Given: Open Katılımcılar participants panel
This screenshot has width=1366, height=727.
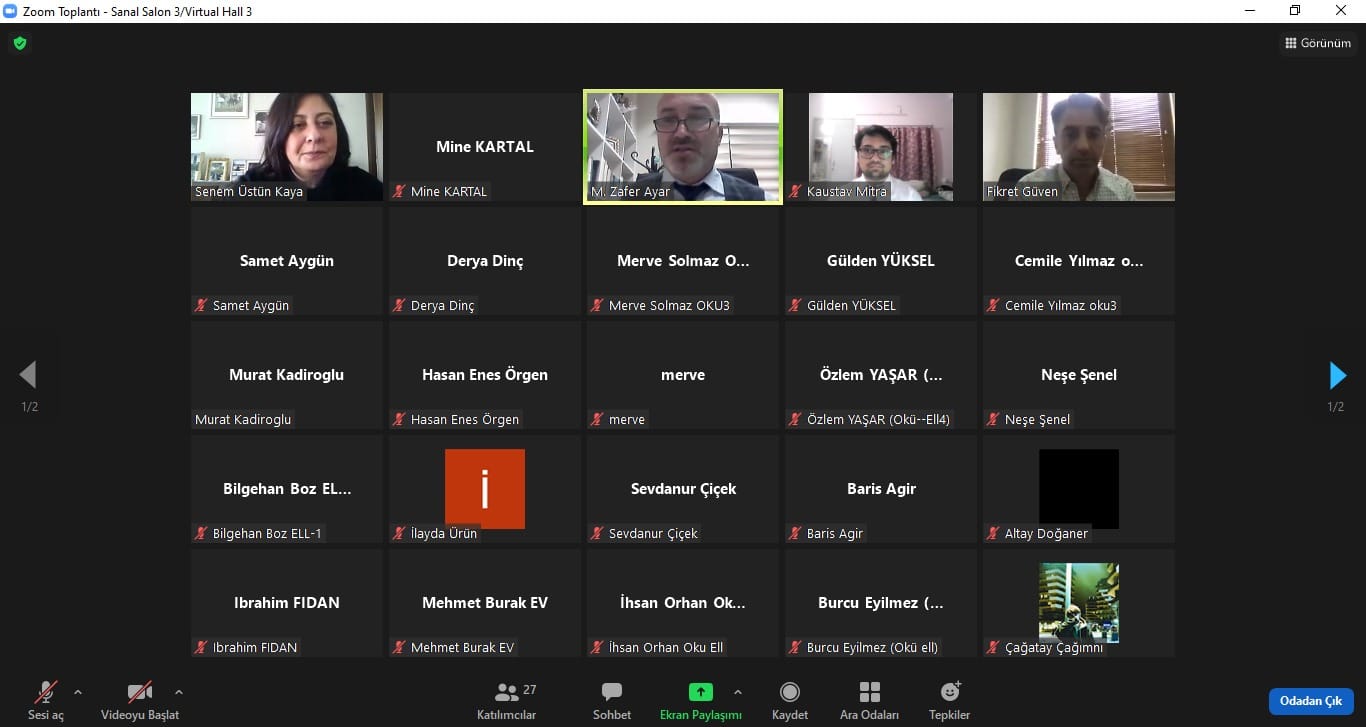Looking at the screenshot, I should [x=507, y=699].
